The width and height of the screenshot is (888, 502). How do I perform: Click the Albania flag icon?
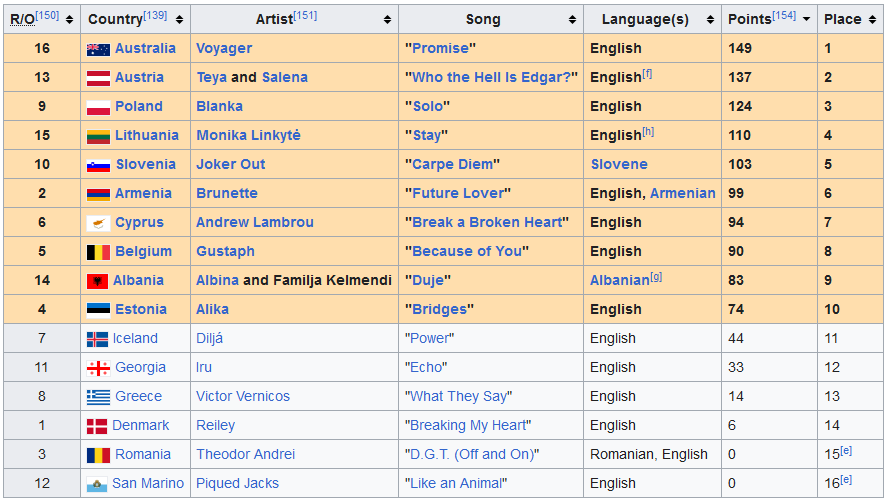coord(97,281)
